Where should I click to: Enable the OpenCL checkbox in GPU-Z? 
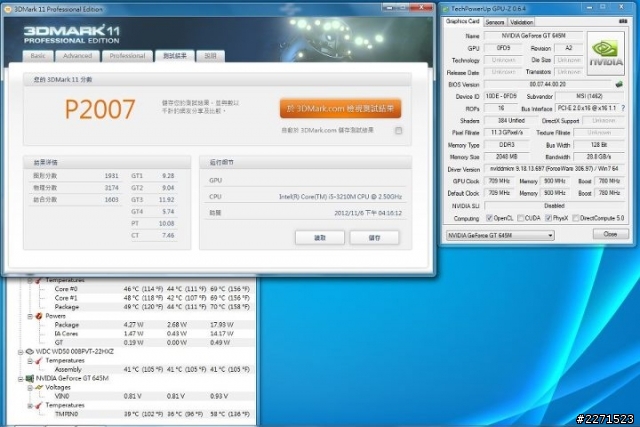pos(489,218)
